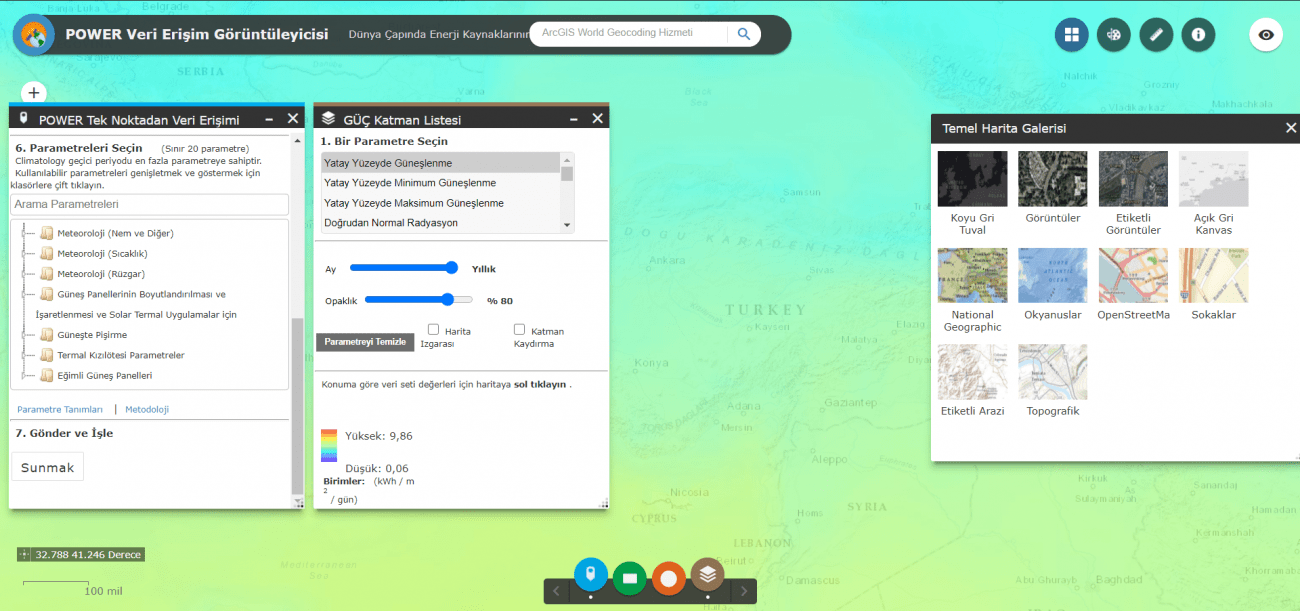The image size is (1300, 611).
Task: Enable the Harita Izgarası checkbox
Action: click(x=434, y=329)
